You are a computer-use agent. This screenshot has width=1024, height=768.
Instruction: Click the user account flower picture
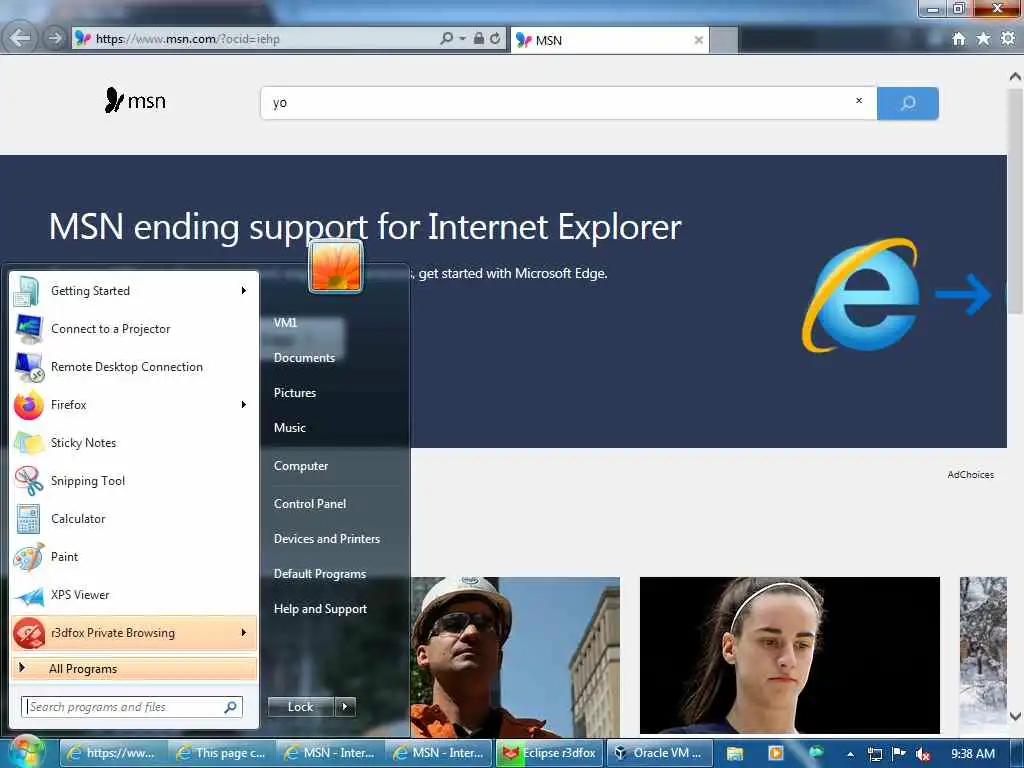(336, 266)
